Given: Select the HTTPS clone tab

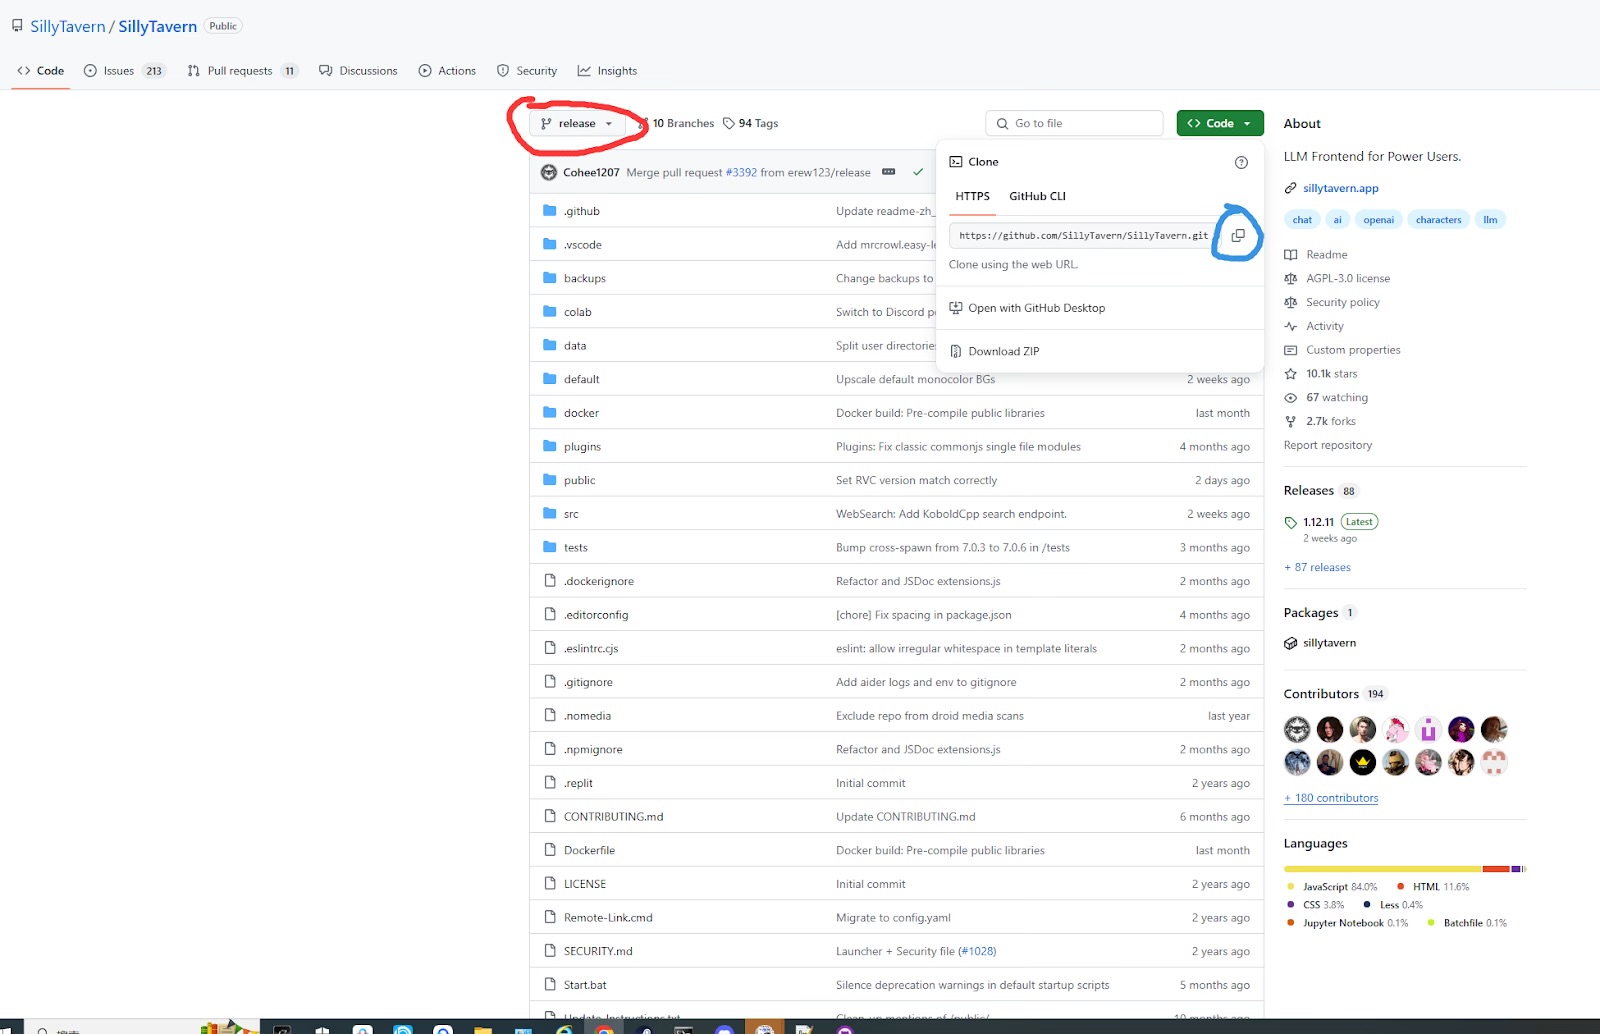Looking at the screenshot, I should 972,196.
